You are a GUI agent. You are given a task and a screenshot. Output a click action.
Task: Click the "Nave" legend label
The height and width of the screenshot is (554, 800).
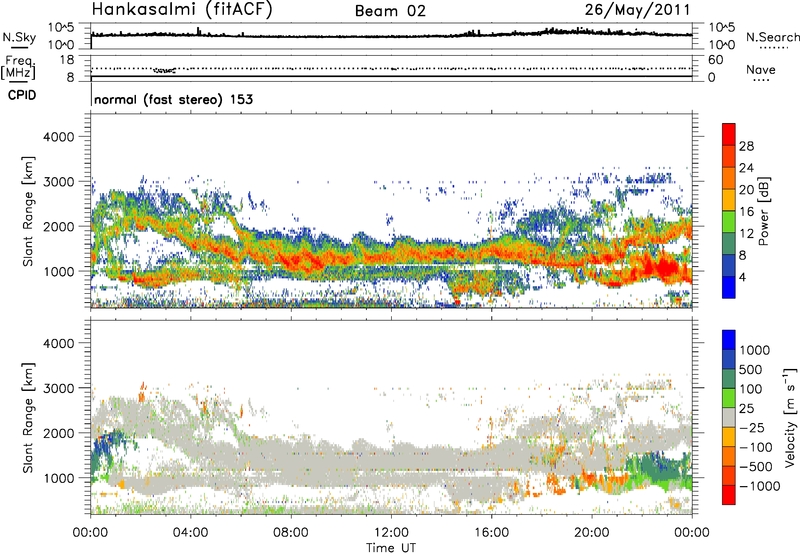pos(761,69)
